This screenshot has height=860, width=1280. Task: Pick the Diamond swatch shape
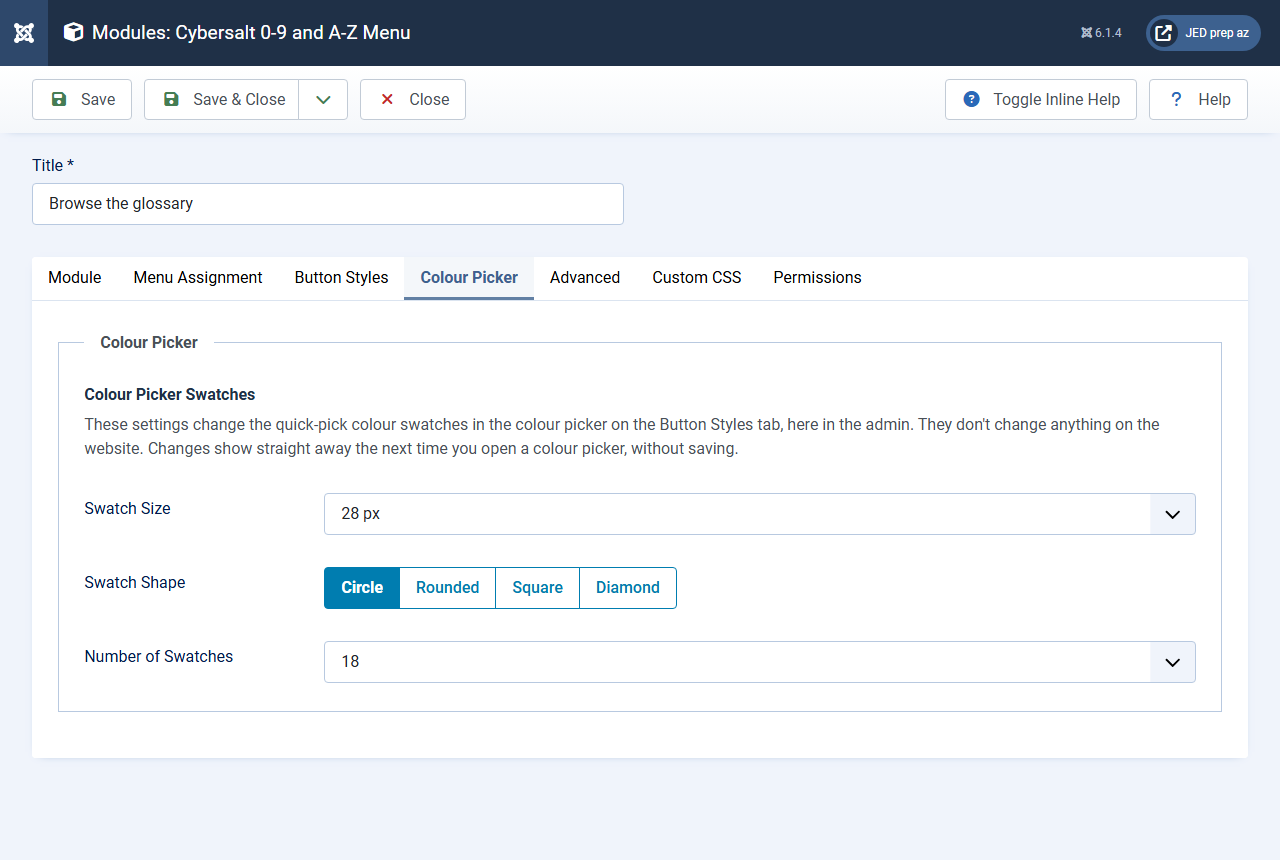point(628,588)
